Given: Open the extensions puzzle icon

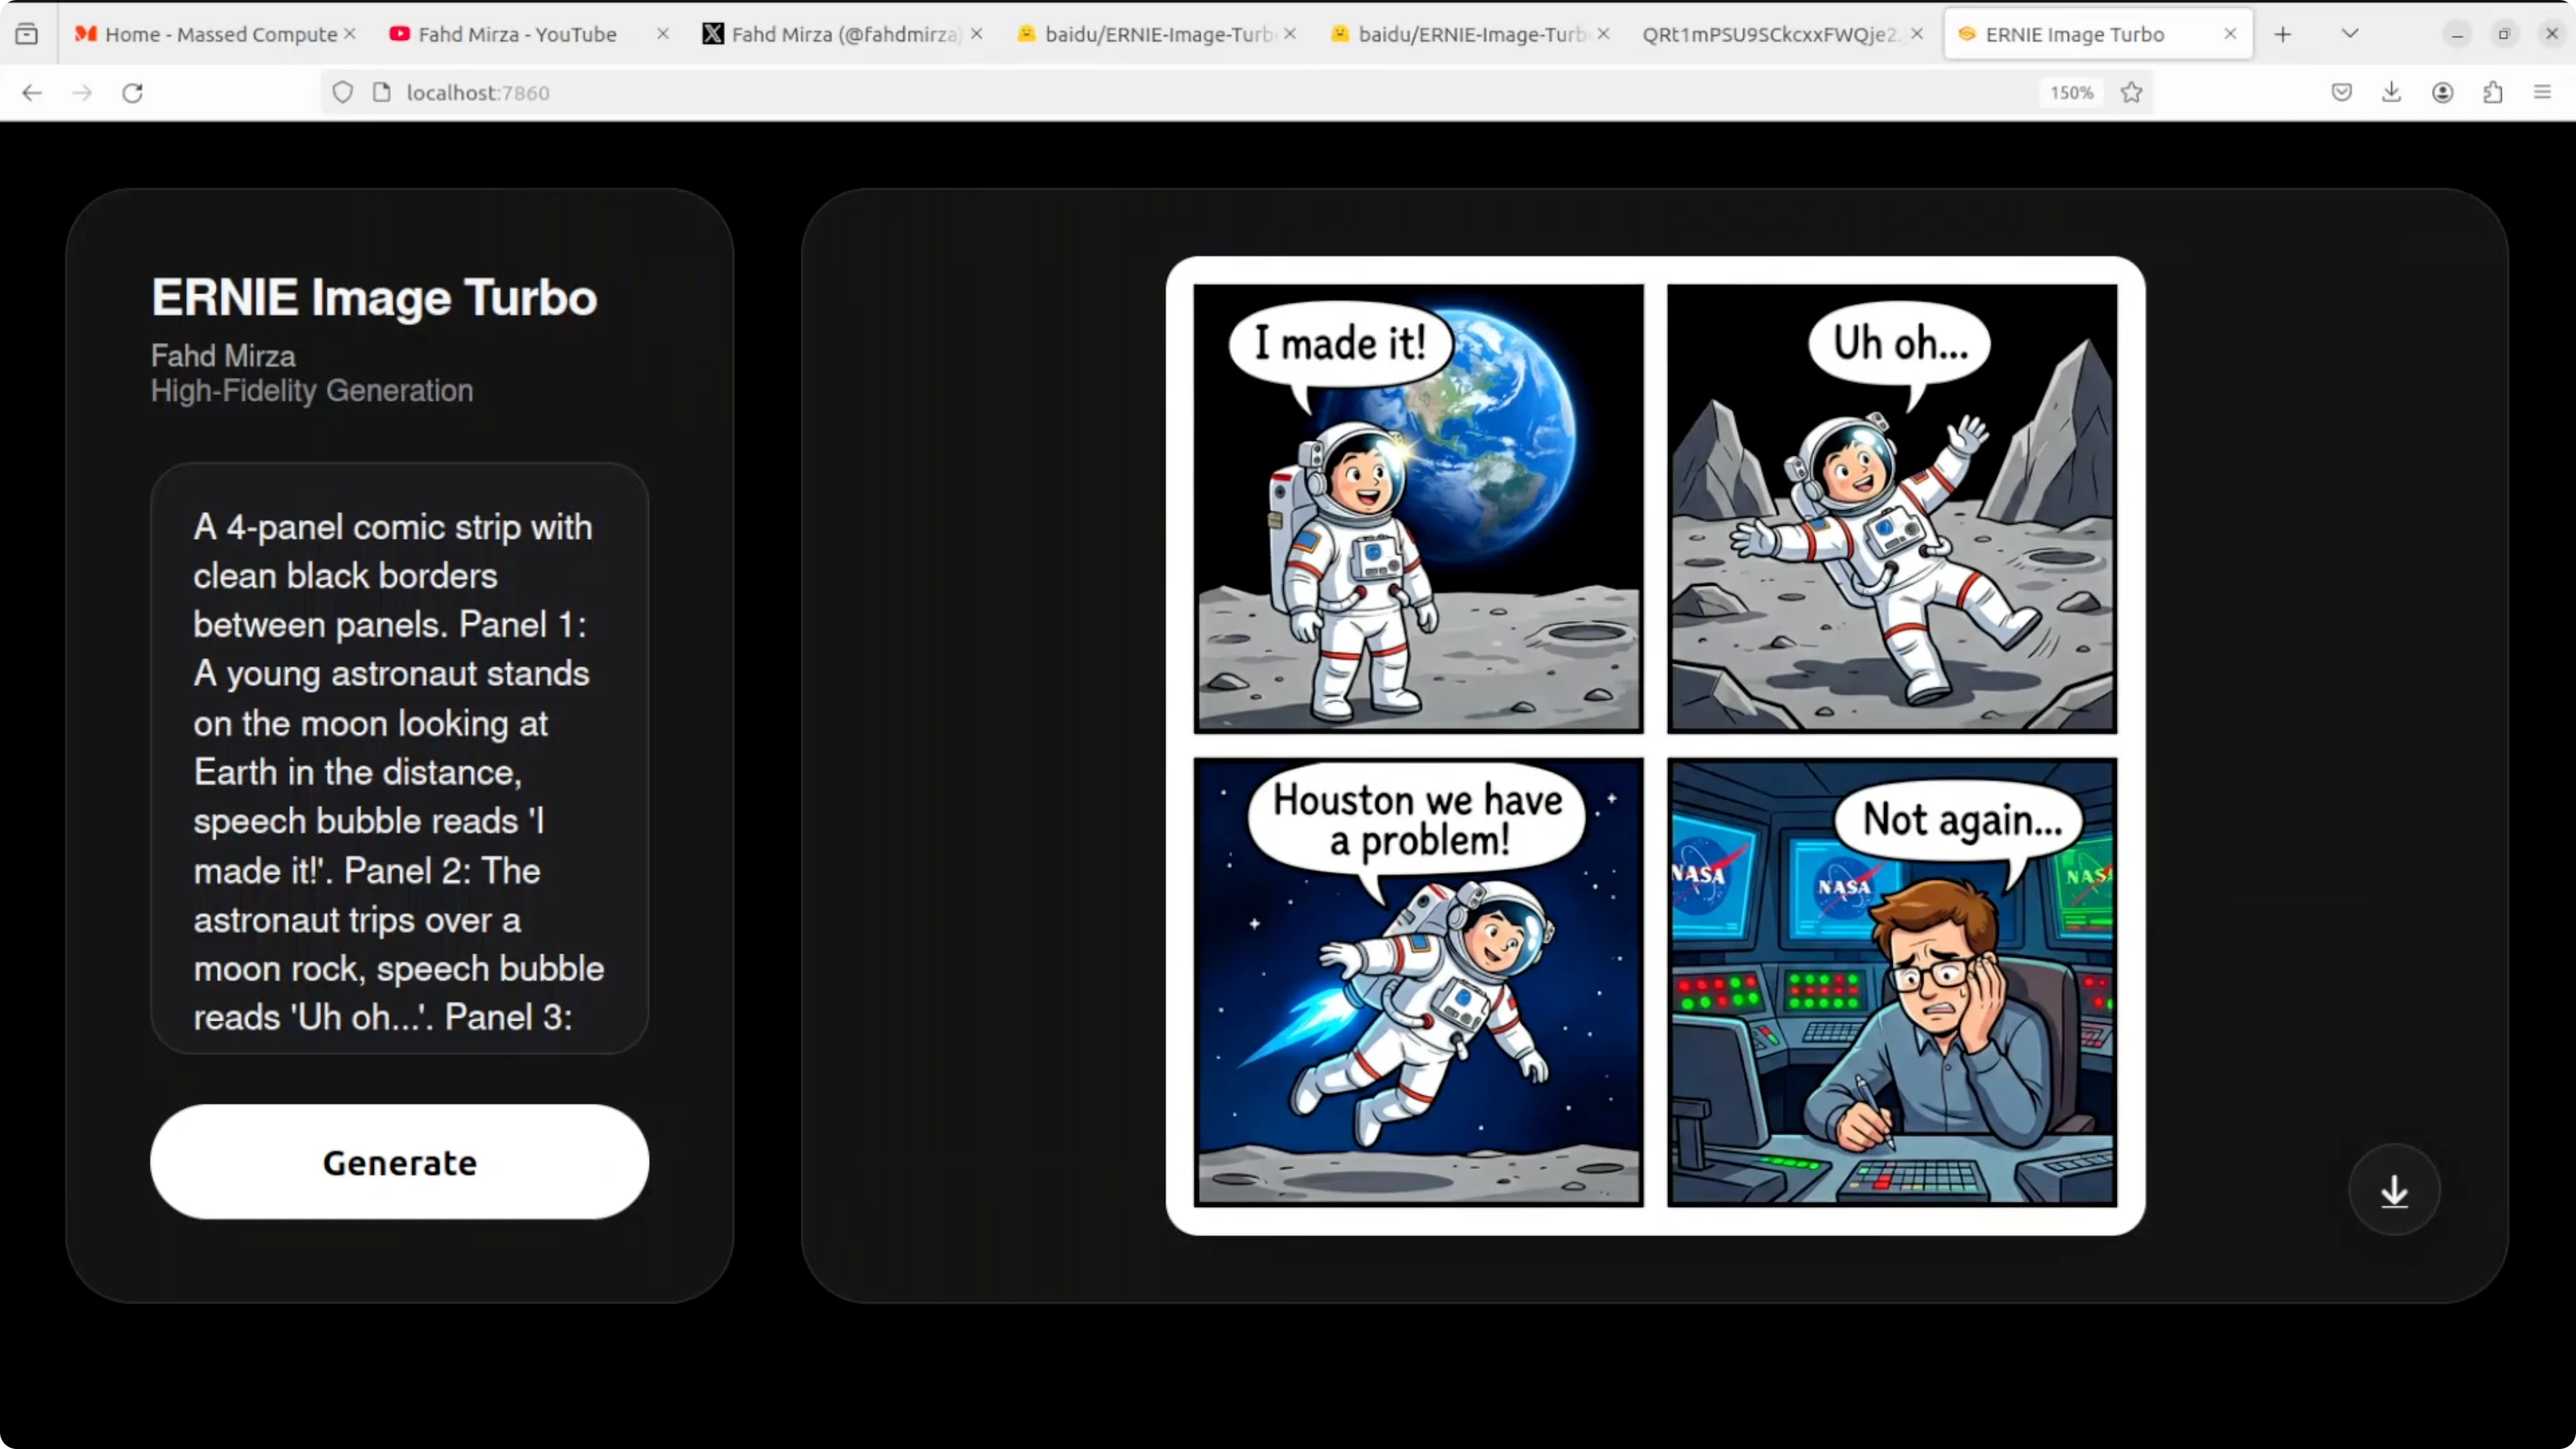Looking at the screenshot, I should coord(2492,93).
